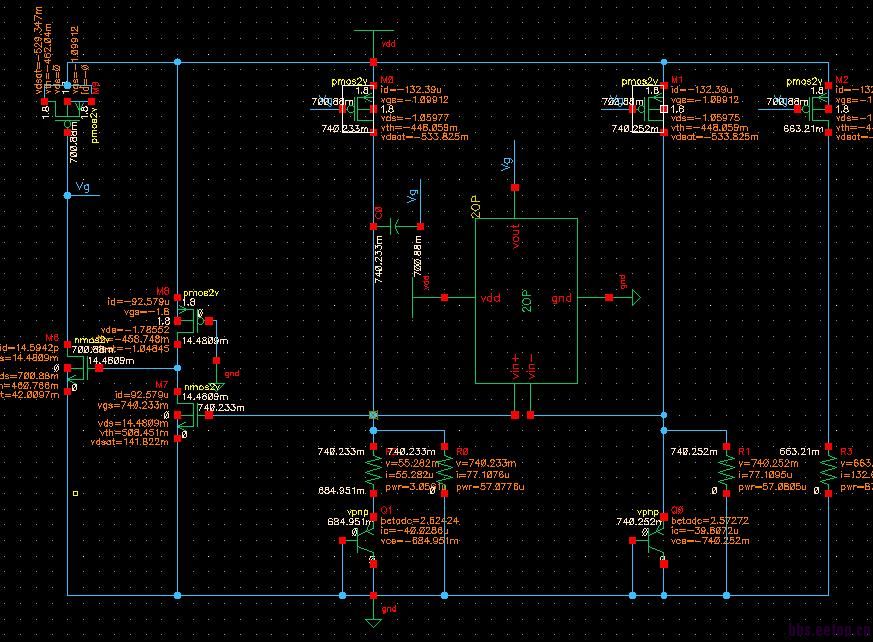Select the R0 resistor symbol

coord(444,470)
